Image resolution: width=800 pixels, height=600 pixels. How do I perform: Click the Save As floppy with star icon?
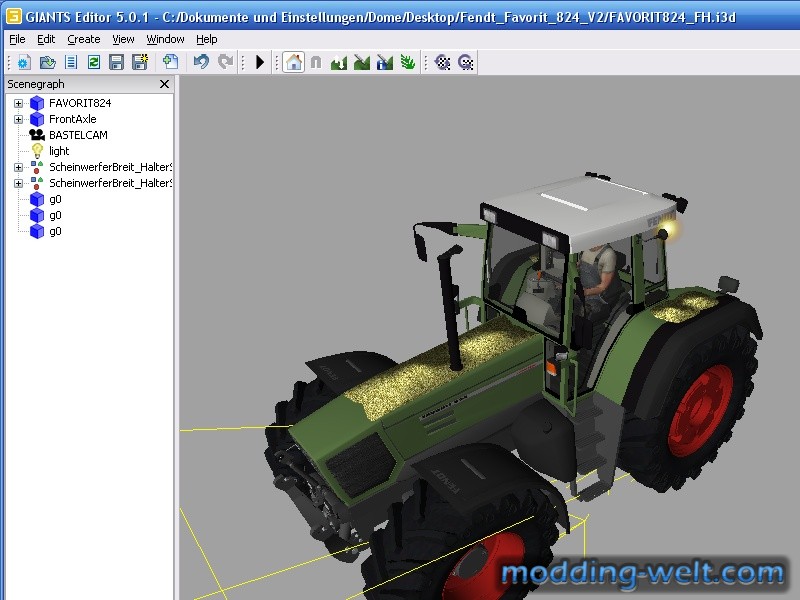pos(140,62)
